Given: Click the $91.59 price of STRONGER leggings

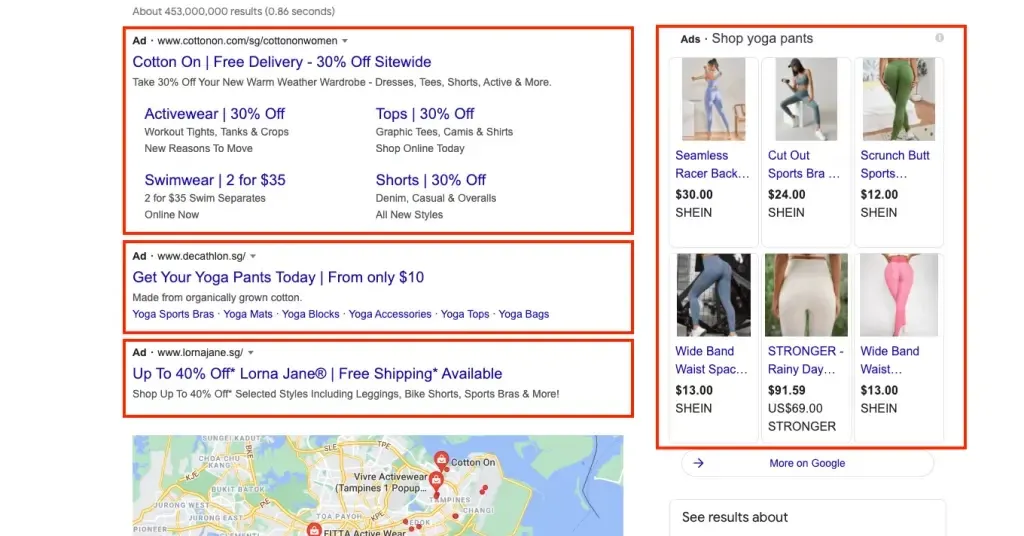Looking at the screenshot, I should [786, 390].
